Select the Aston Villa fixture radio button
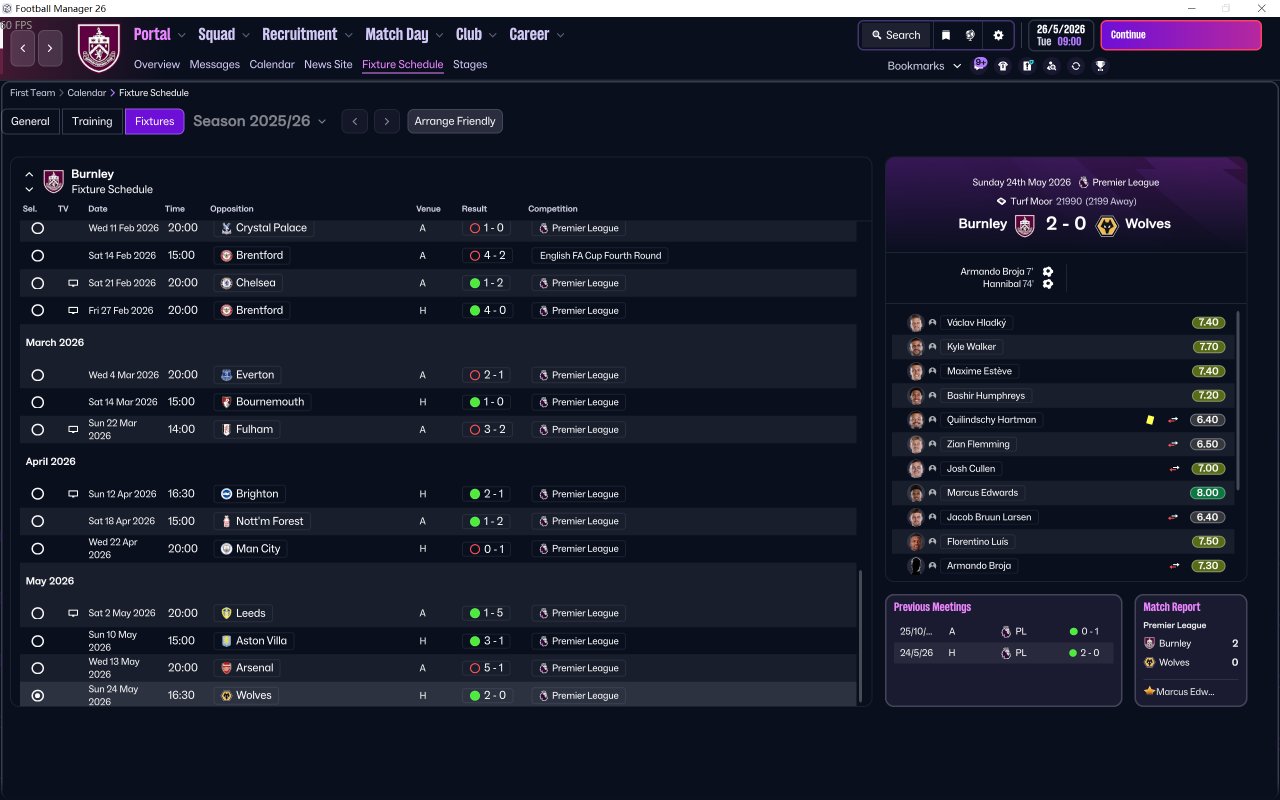The width and height of the screenshot is (1280, 800). [38, 641]
